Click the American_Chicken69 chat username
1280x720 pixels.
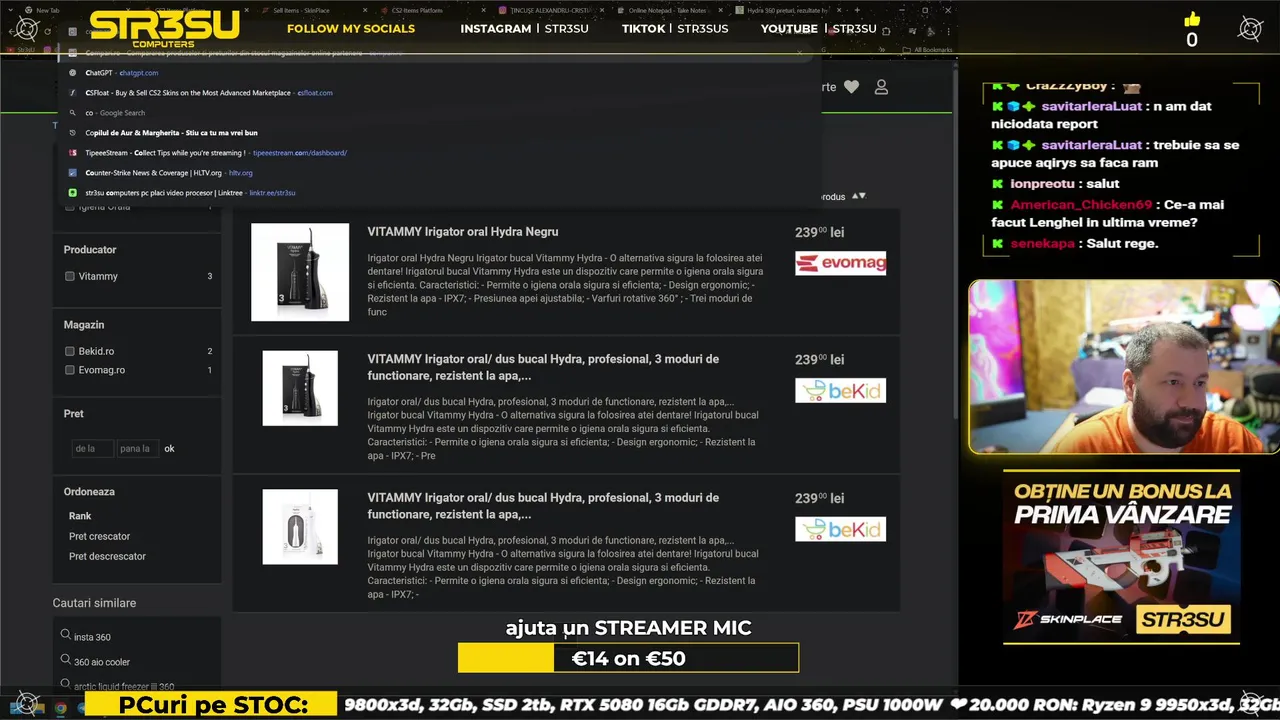[1081, 204]
